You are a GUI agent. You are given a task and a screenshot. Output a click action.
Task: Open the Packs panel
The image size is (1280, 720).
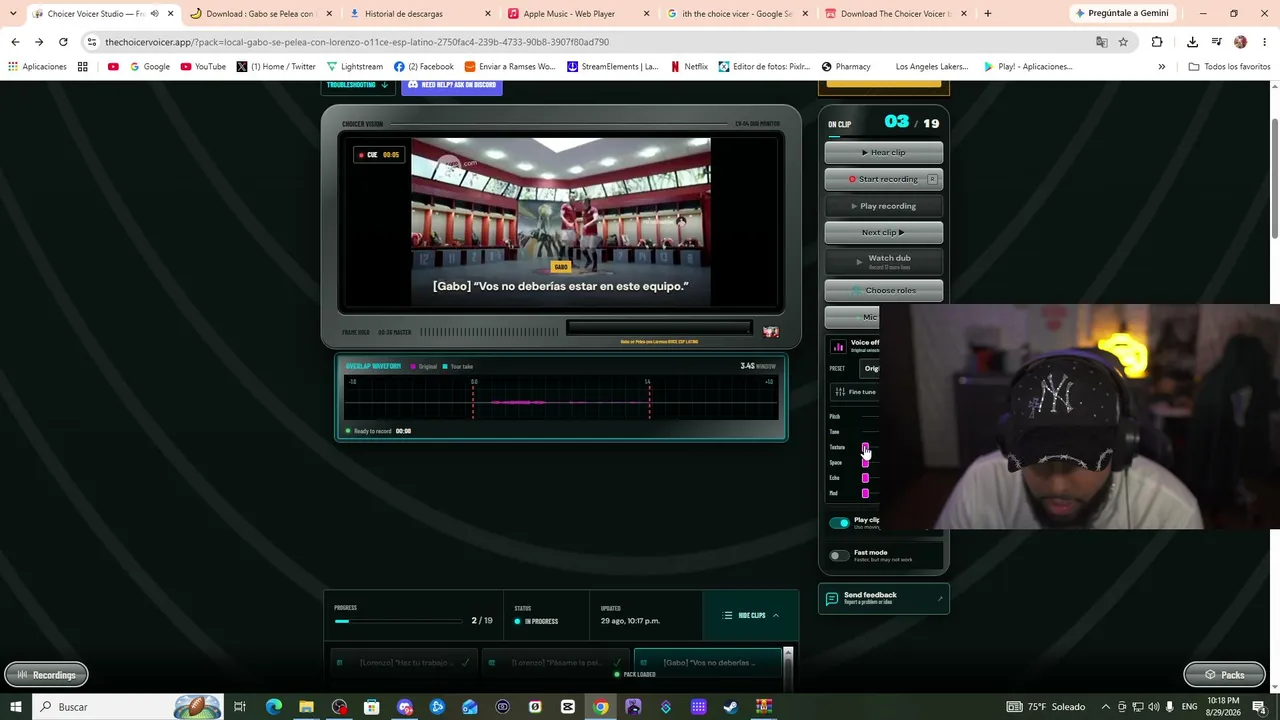[1225, 675]
